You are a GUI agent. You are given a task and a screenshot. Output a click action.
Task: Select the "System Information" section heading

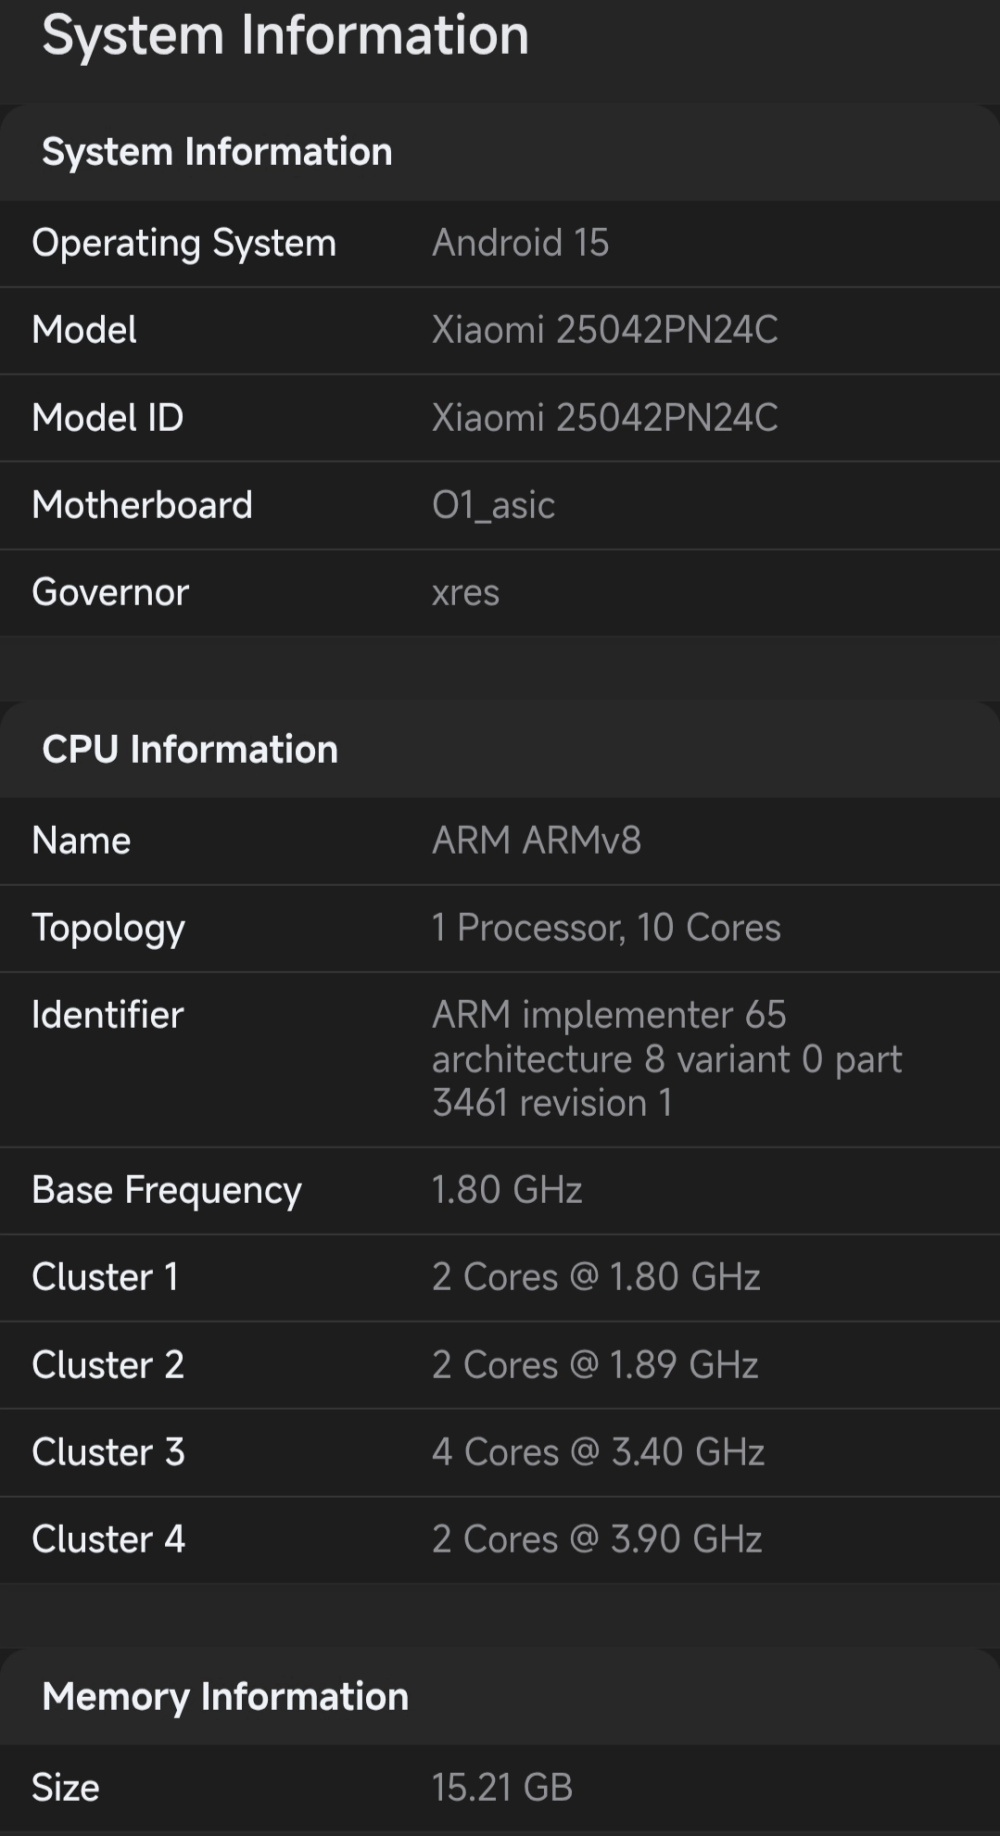(x=217, y=152)
